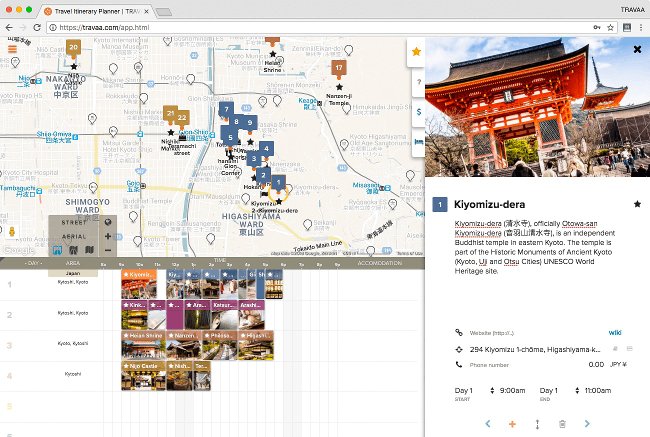Open the orange hamburger menu on map
The height and width of the screenshot is (437, 650).
(12, 49)
